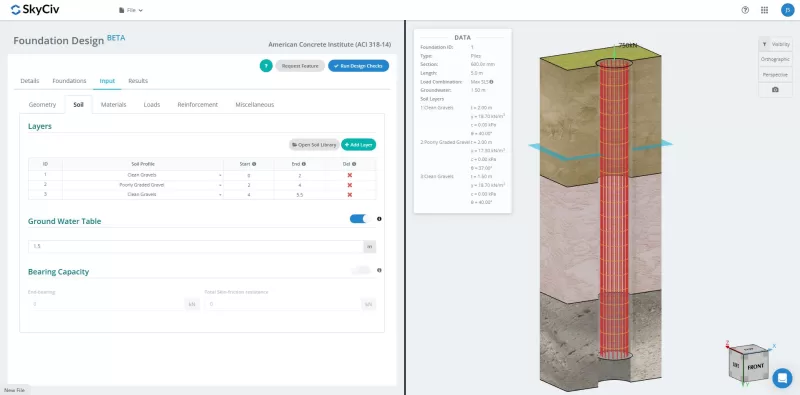Click the red pile in 3D view
The height and width of the screenshot is (395, 800).
[x=614, y=209]
